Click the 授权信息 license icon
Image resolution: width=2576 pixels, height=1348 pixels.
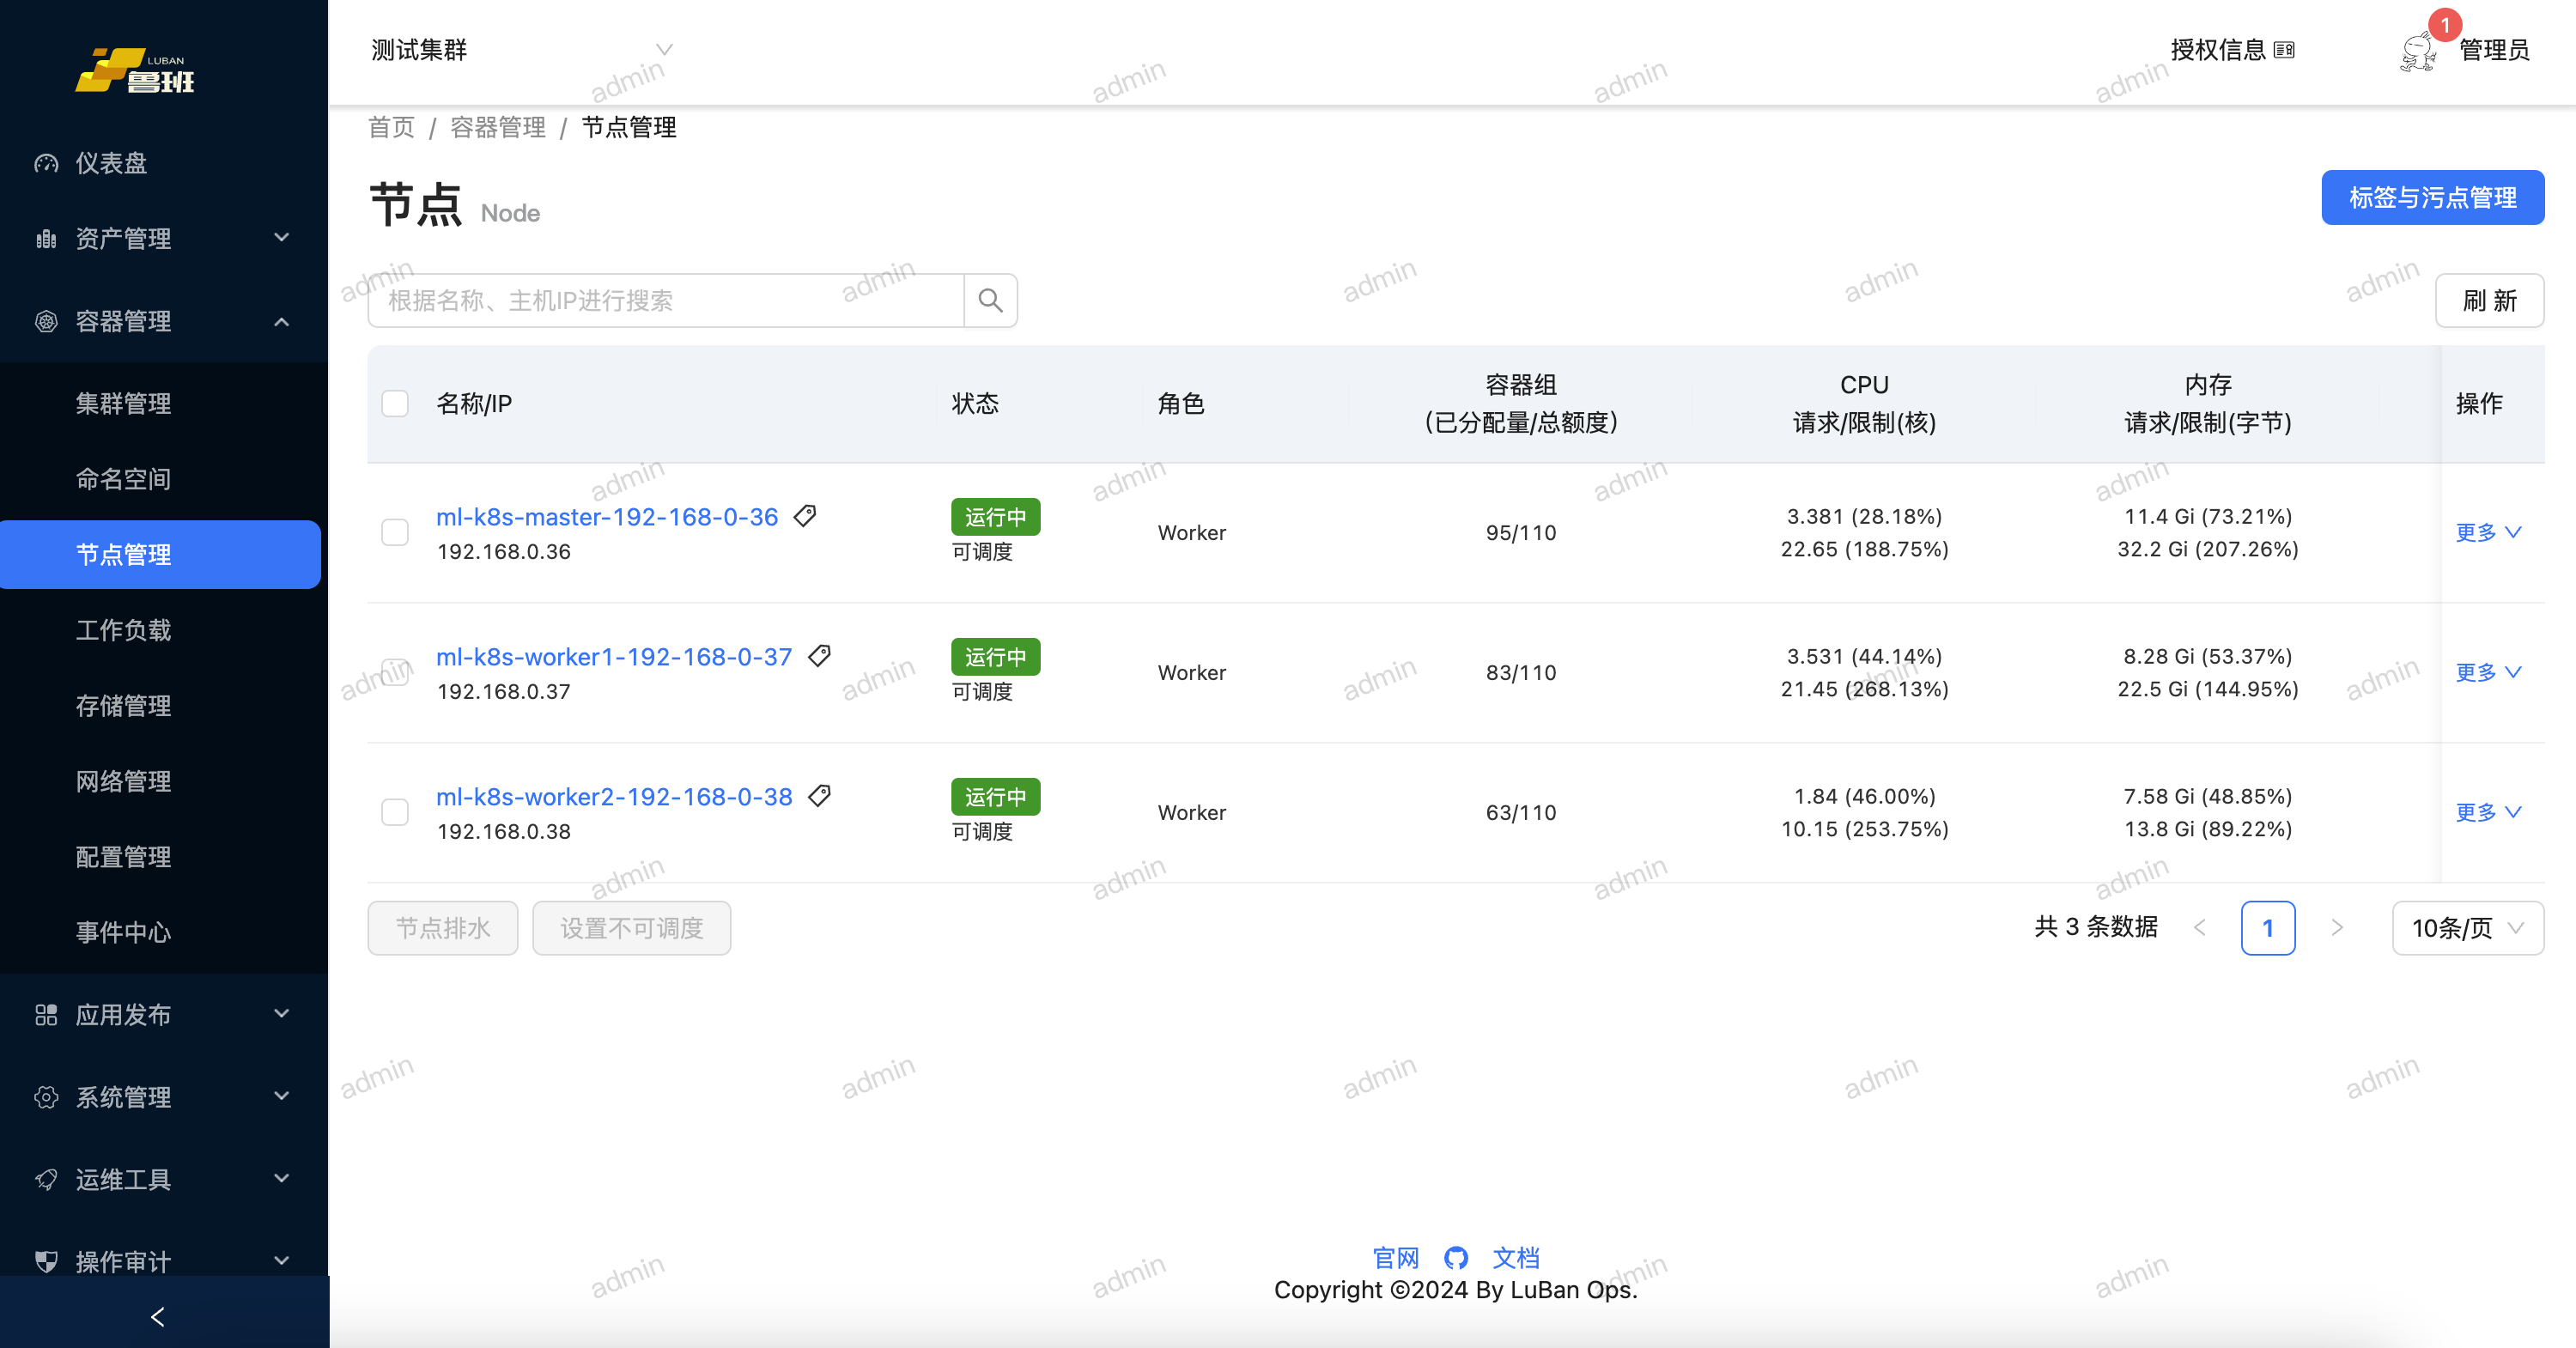tap(2284, 50)
